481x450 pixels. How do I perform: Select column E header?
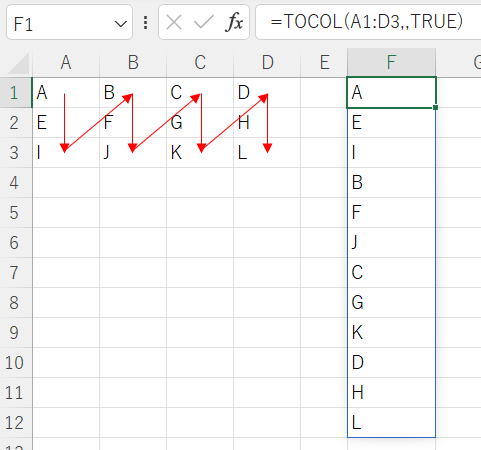324,62
